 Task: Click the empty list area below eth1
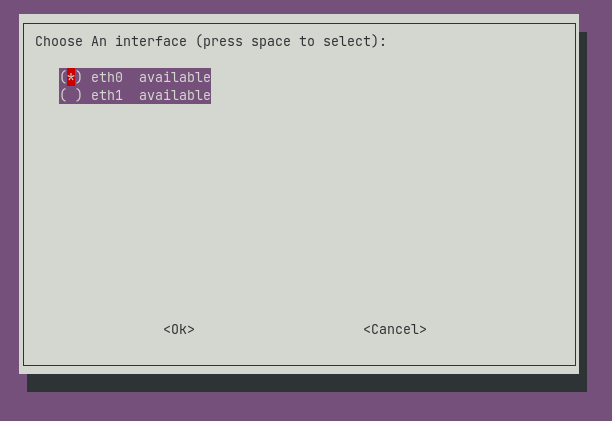(x=300, y=200)
